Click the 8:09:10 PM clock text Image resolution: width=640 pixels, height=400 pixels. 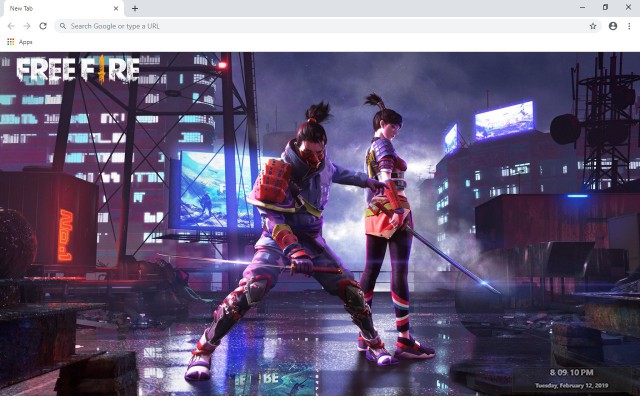coord(571,372)
